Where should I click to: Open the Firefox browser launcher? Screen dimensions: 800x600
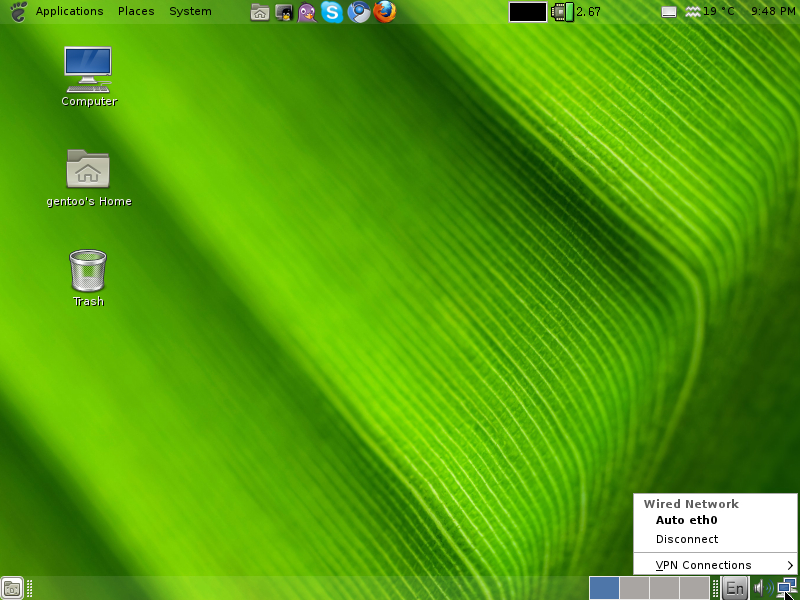pos(385,12)
